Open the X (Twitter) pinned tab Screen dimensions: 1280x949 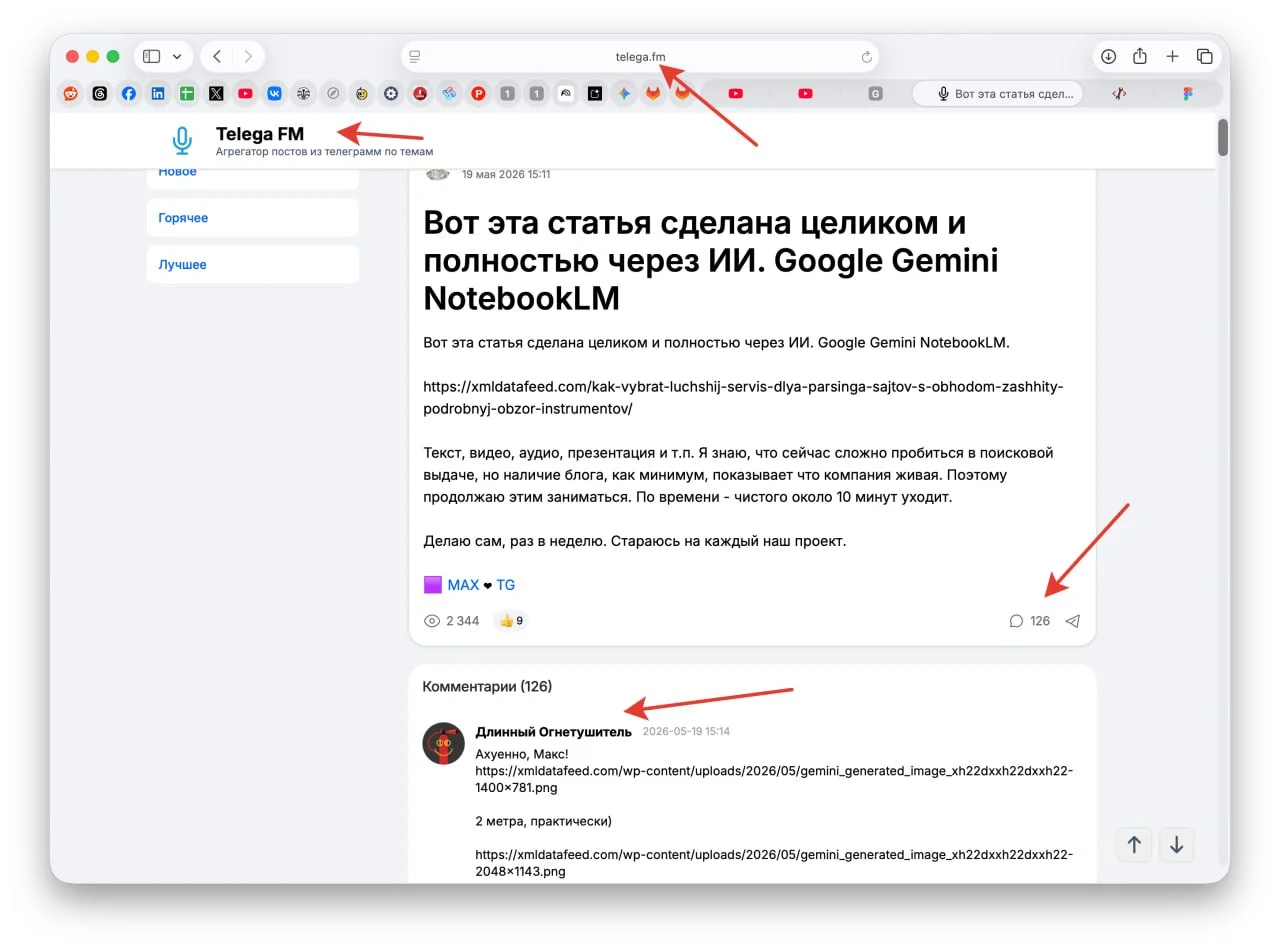tap(216, 94)
